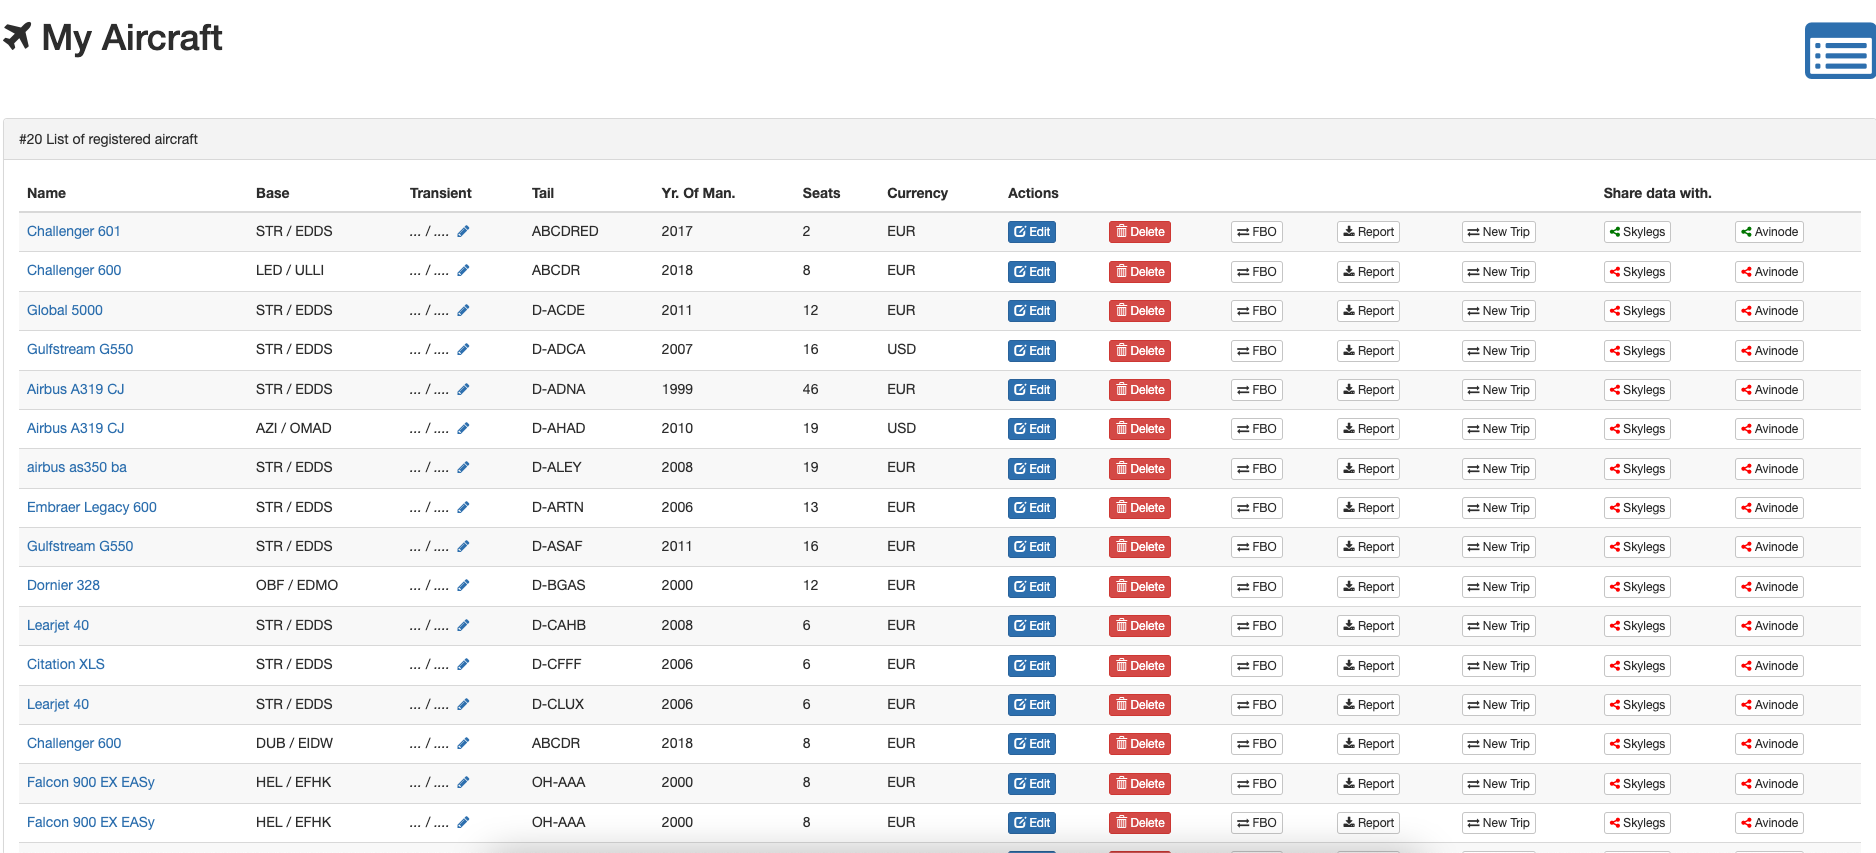Open the Dornier 328 aircraft link
1876x853 pixels.
click(63, 585)
